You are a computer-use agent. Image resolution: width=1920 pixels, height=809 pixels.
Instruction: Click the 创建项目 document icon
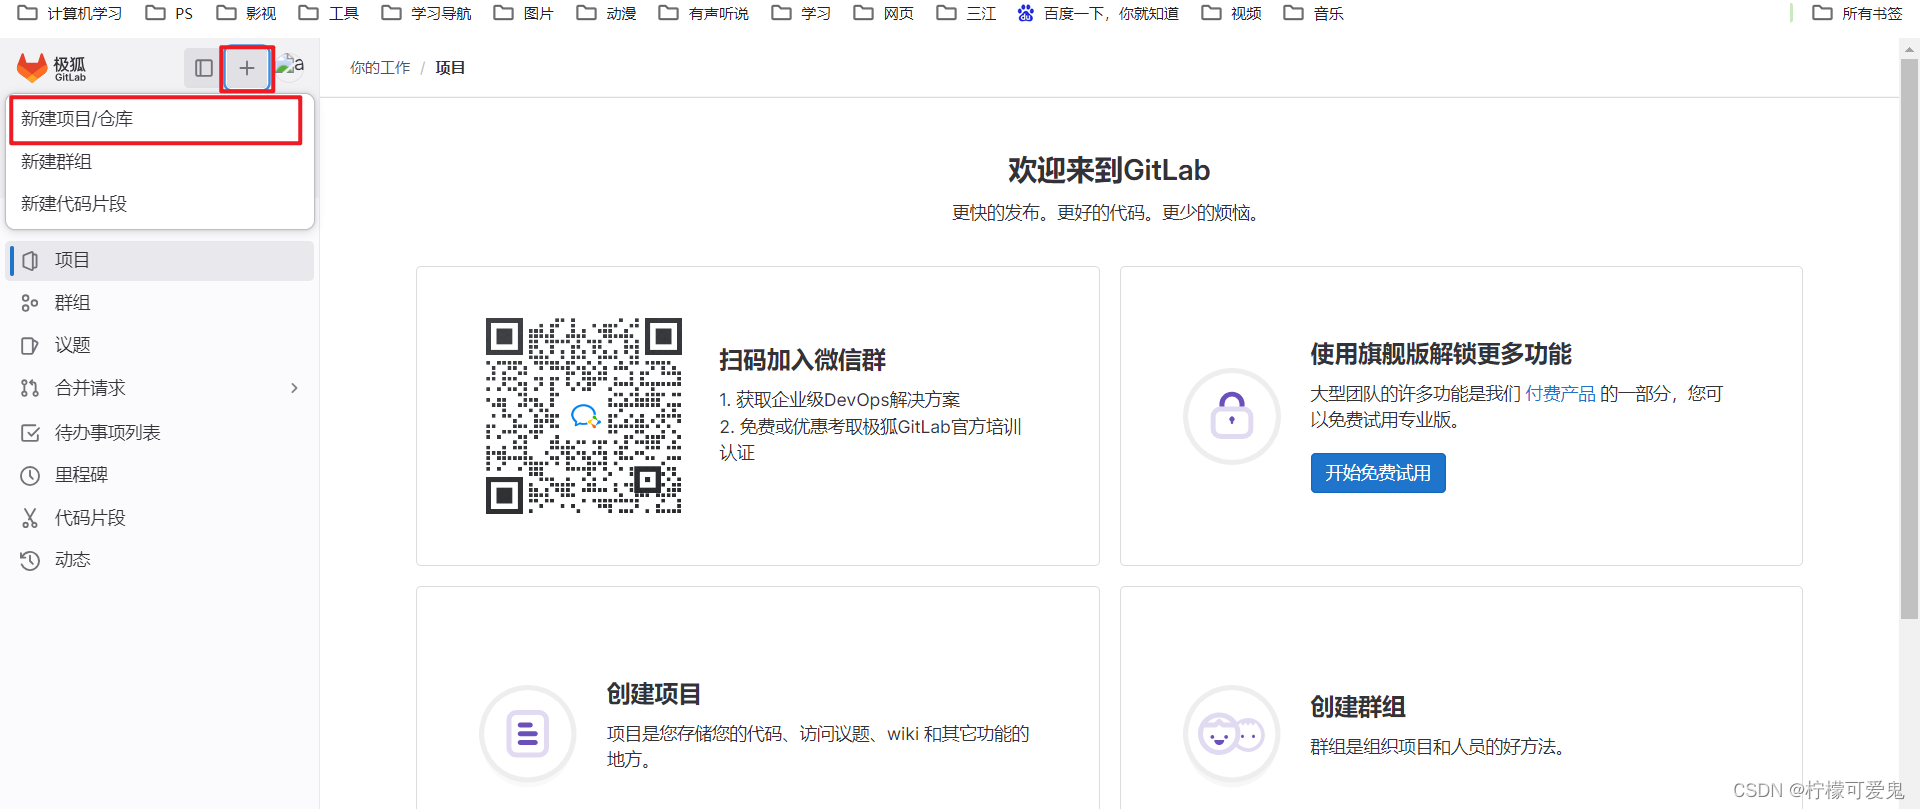point(528,734)
